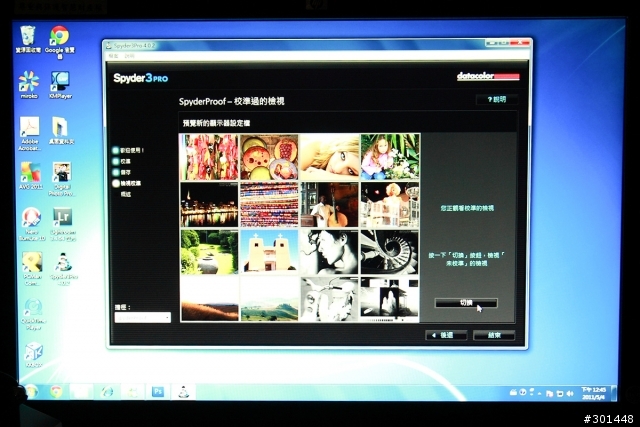Open the desktop folder next to Adobe Acrobat
The image size is (640, 427).
(x=61, y=131)
